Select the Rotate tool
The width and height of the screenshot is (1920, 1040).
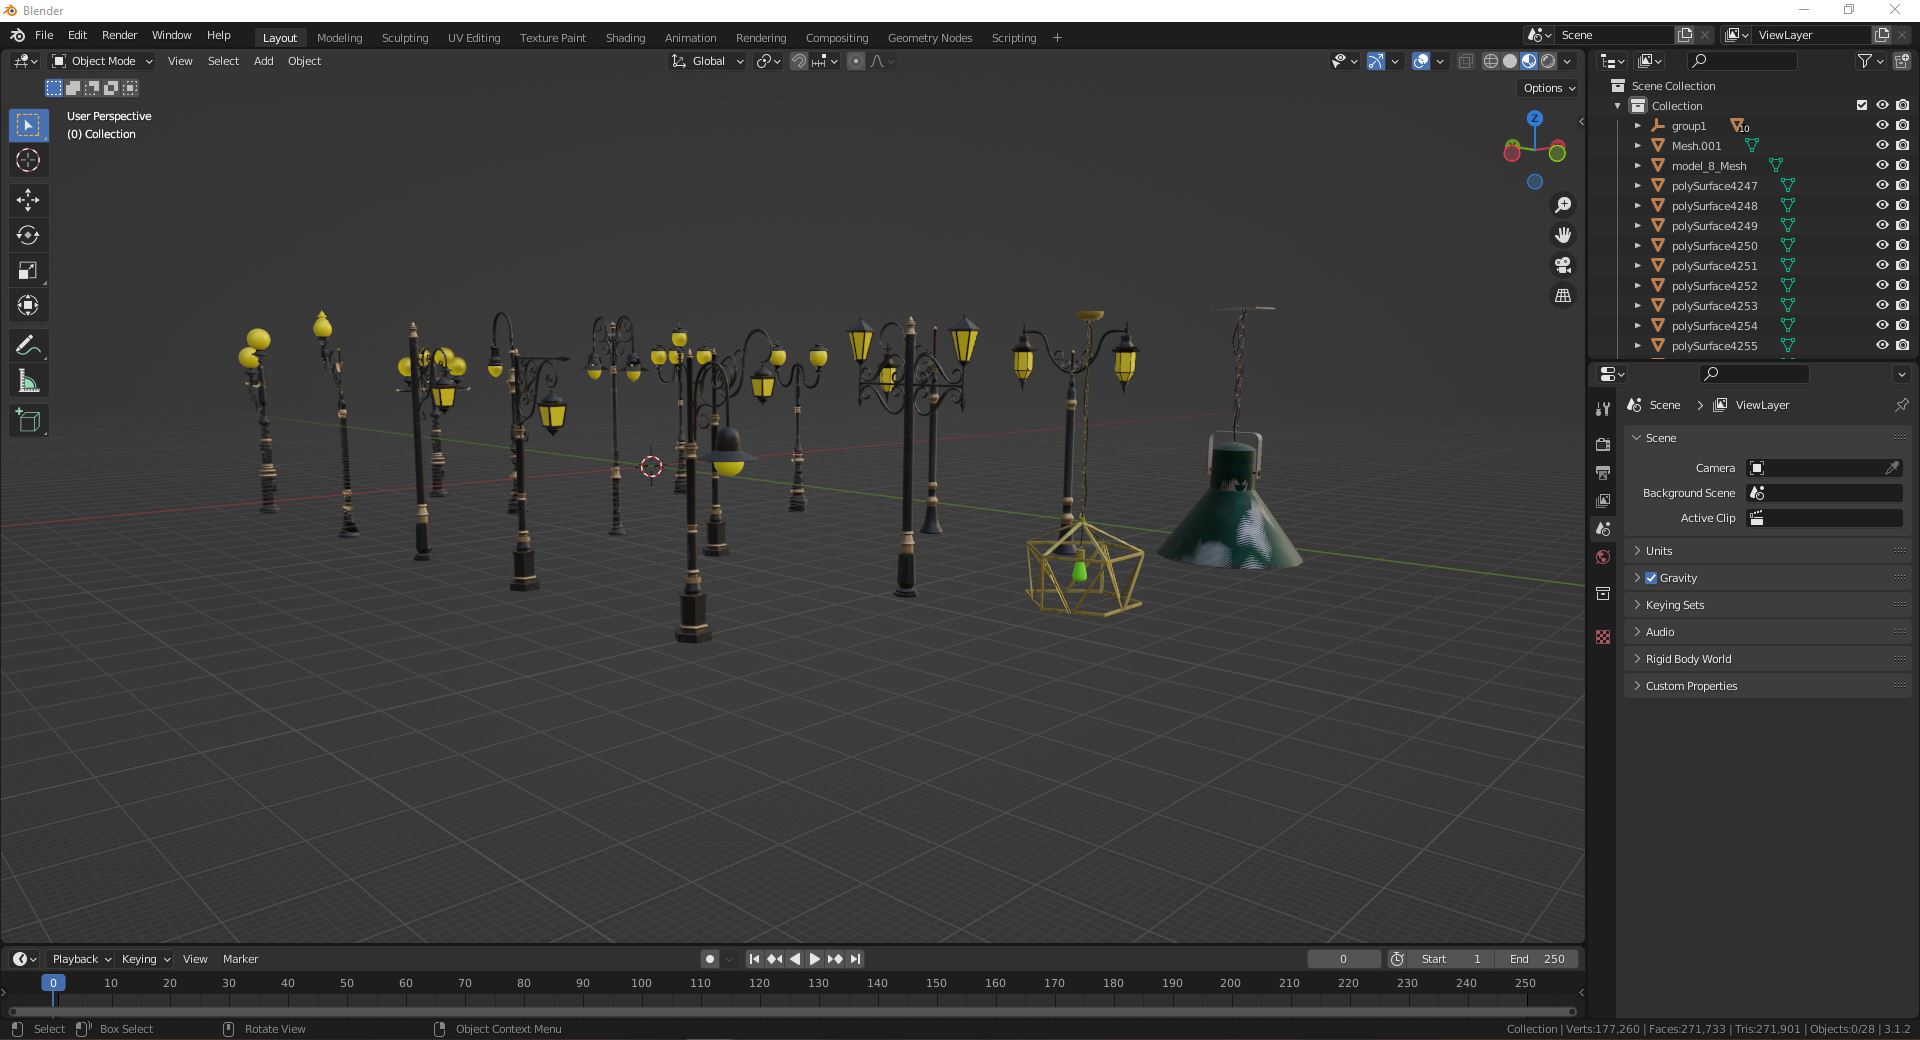pos(28,235)
